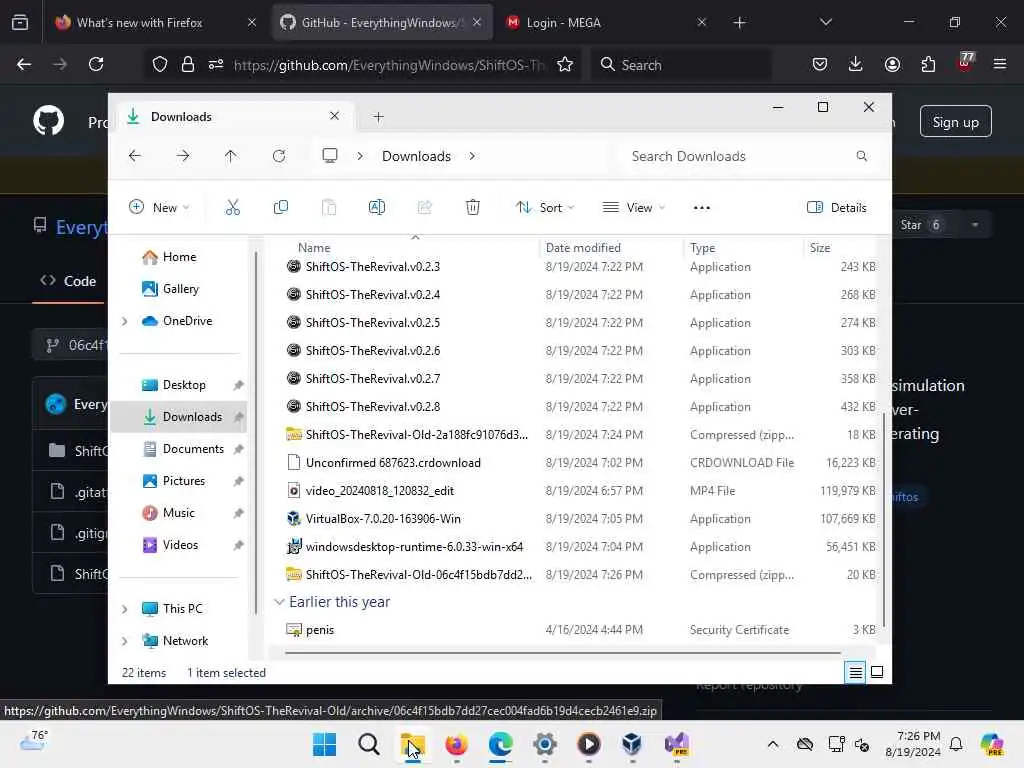Sort files by Date modified column header
Viewport: 1024px width, 768px height.
tap(583, 248)
